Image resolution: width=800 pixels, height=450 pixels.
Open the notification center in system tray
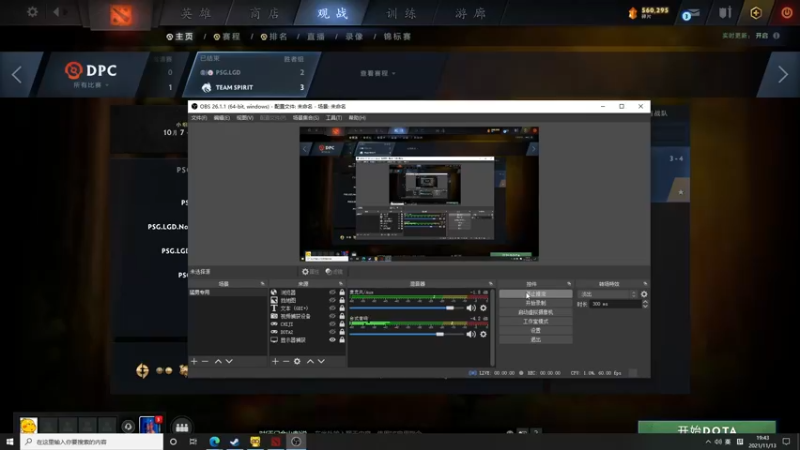786,441
